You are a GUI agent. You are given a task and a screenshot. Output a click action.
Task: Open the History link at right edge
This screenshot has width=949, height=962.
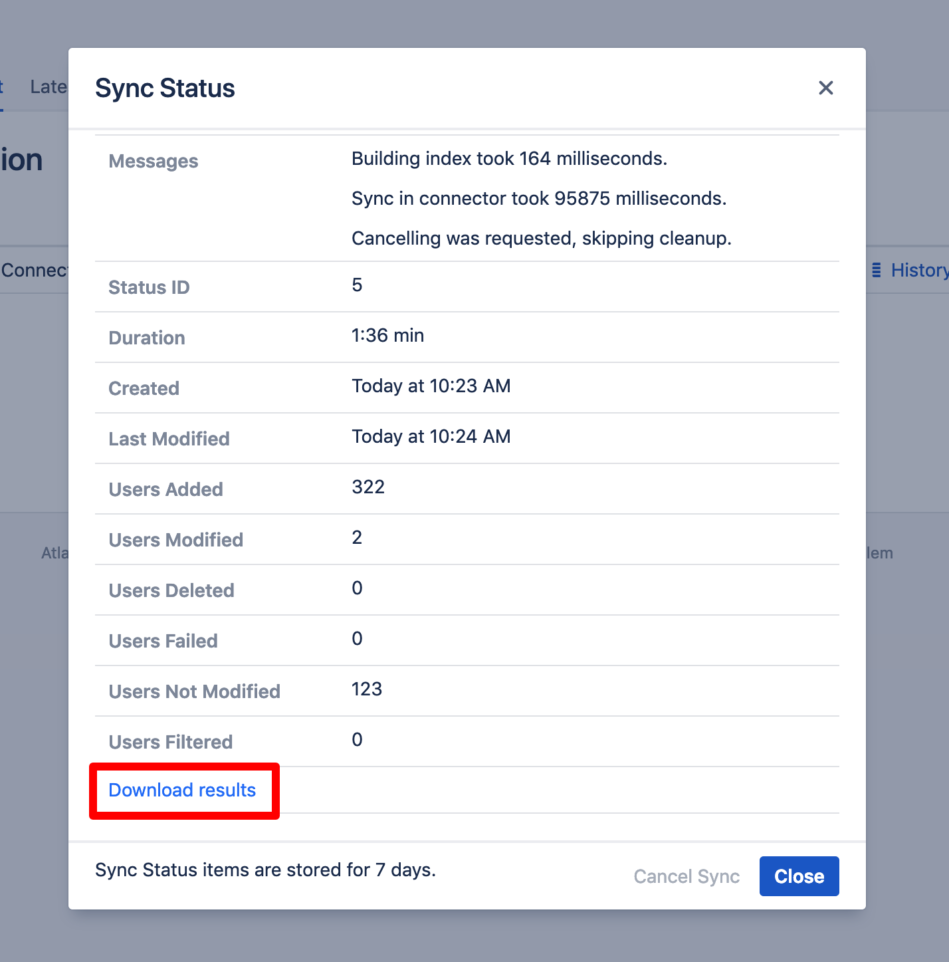click(920, 270)
